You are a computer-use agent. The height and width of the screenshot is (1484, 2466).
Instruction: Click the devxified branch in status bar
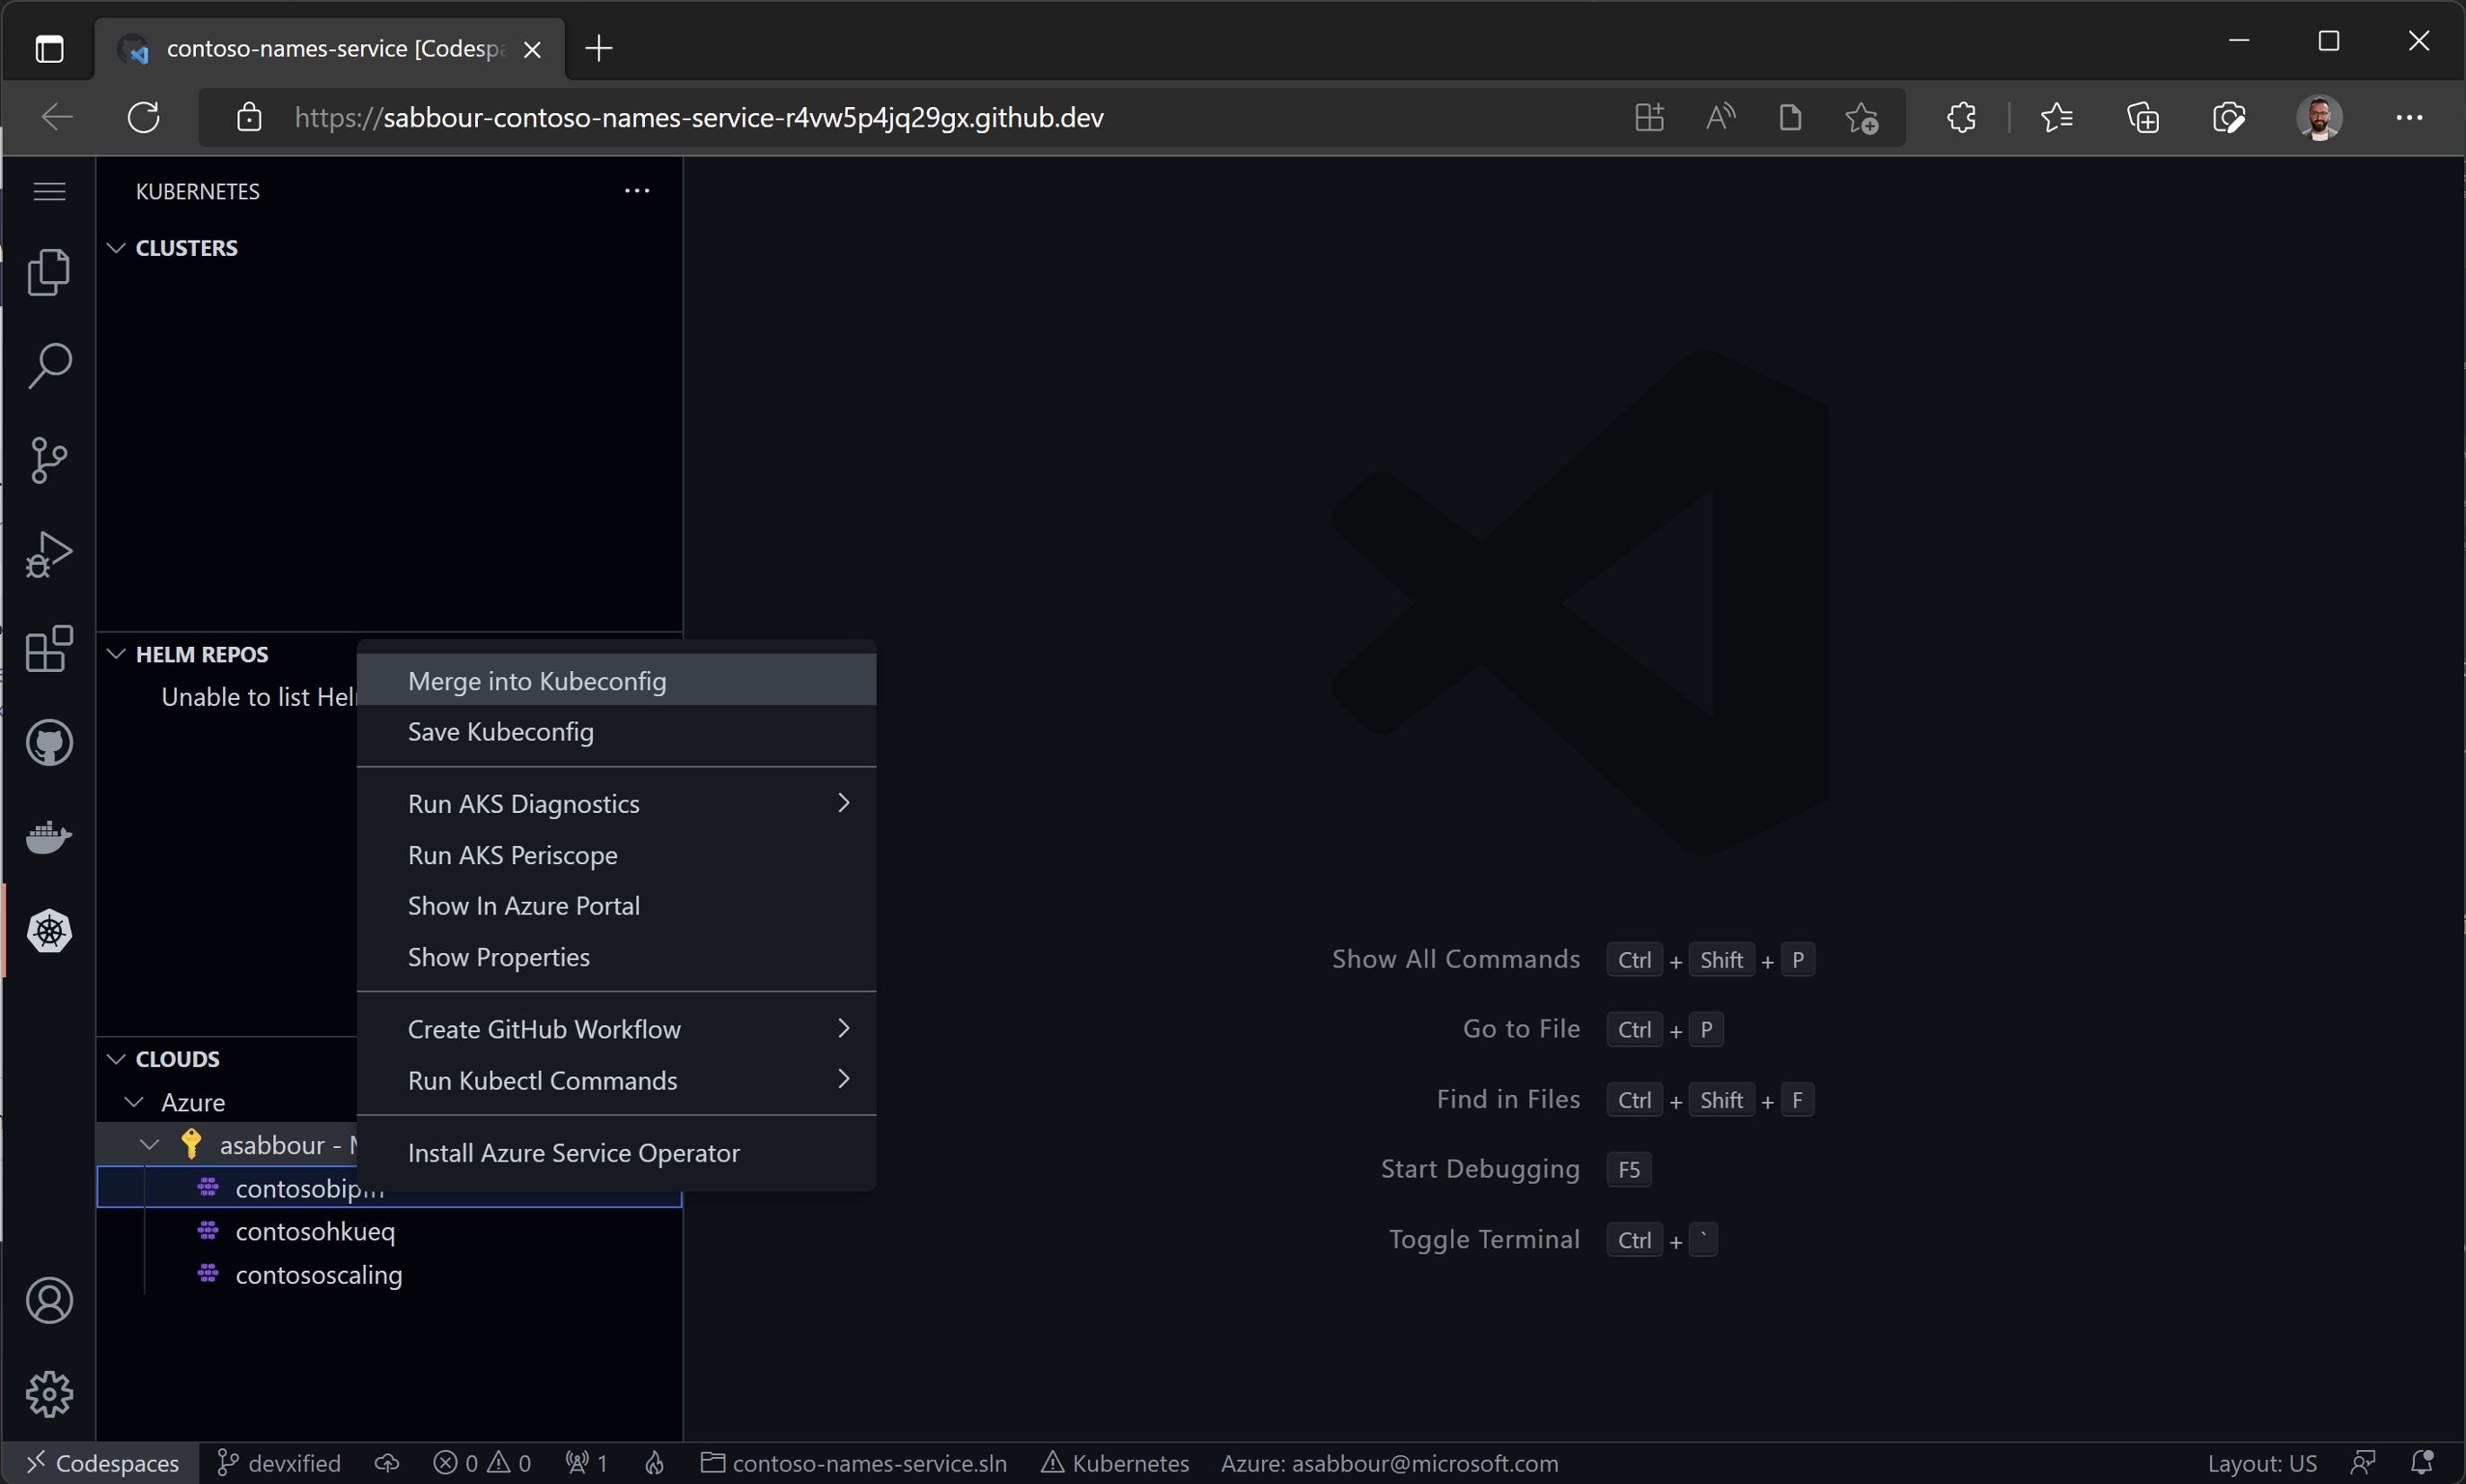coord(279,1463)
